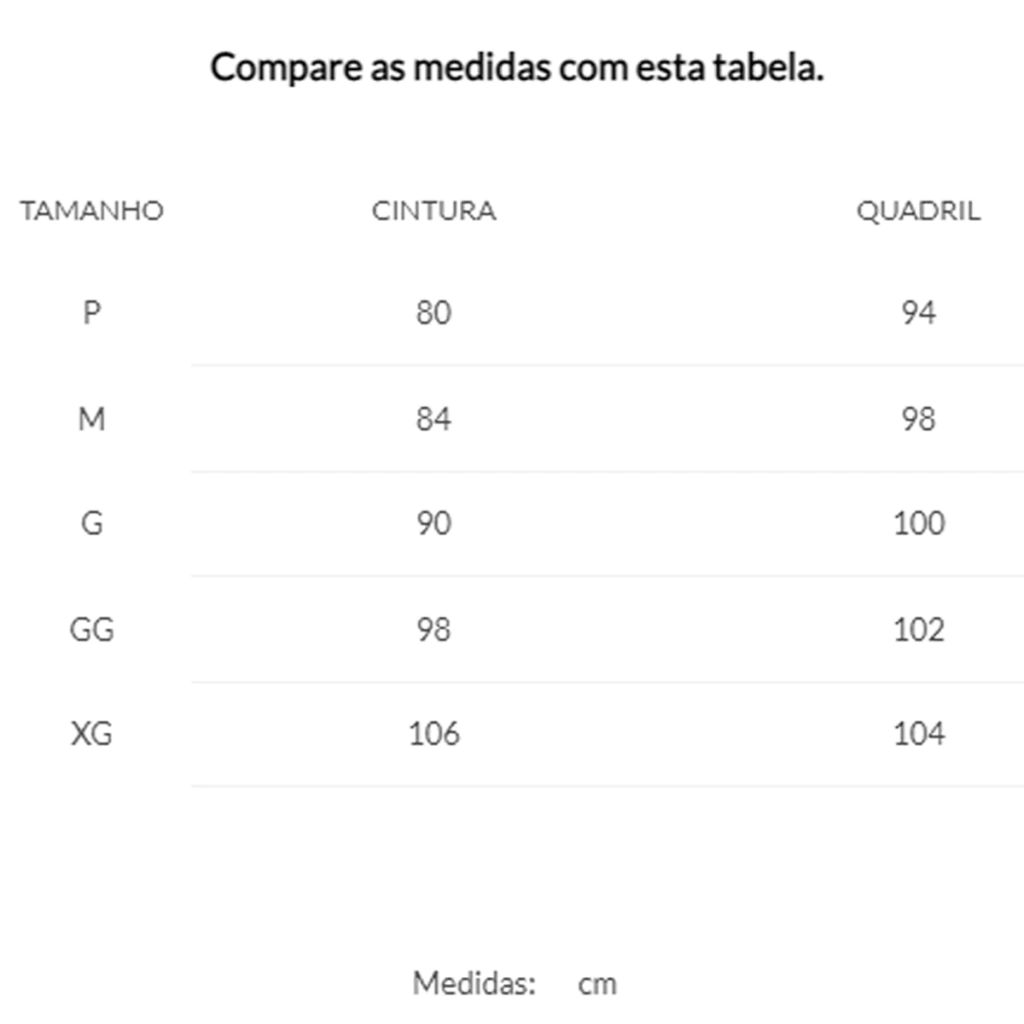
Task: Click the GG cintura value 98
Action: tap(434, 630)
